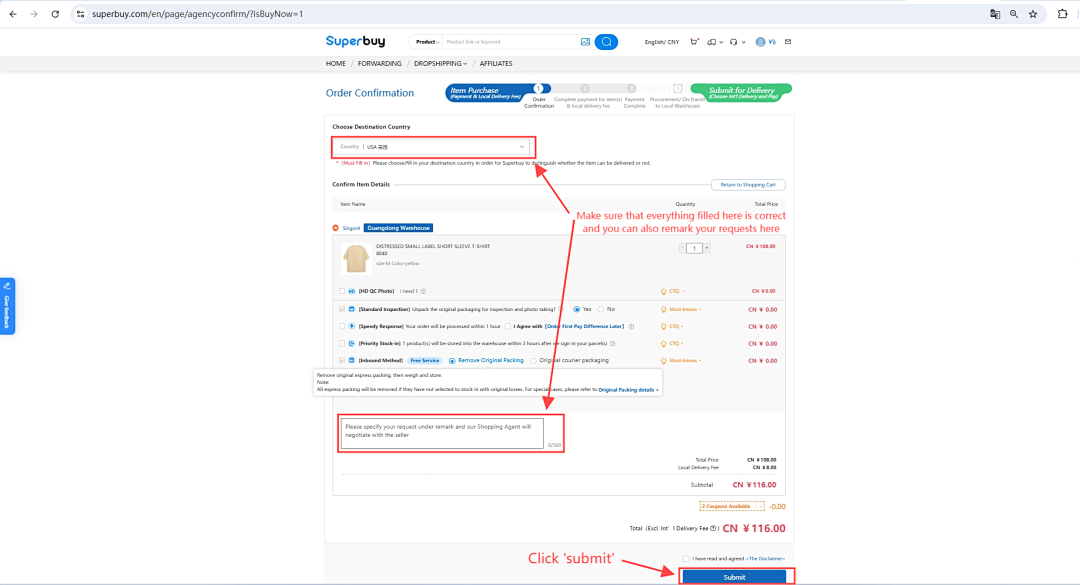
Task: Expand the HD QC Photo CTQ tips
Action: click(x=673, y=291)
